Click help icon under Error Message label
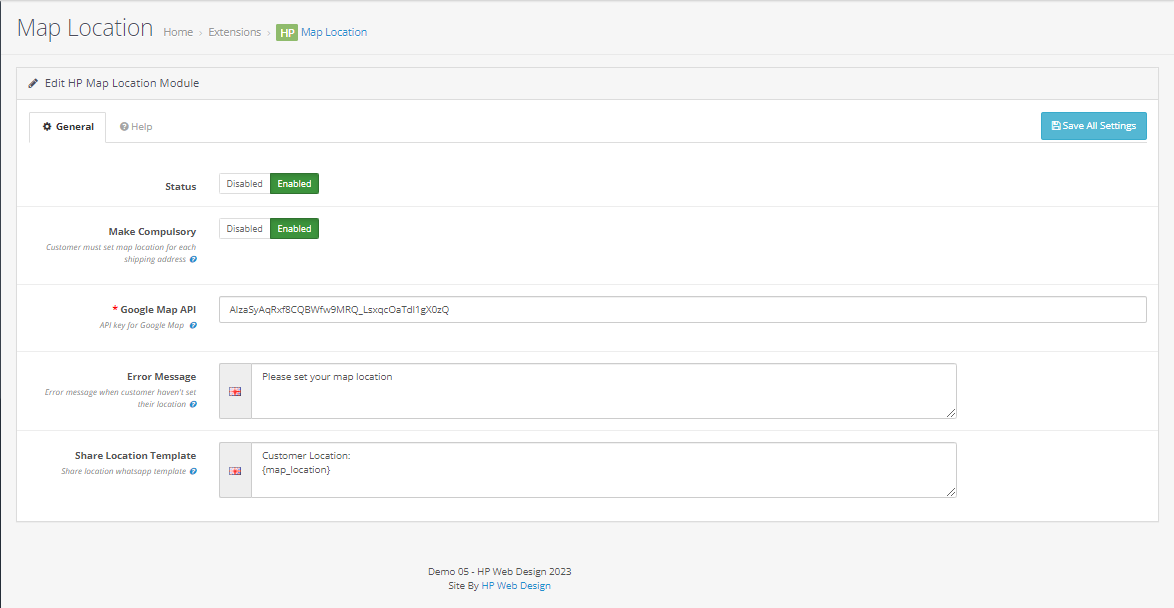 (x=193, y=404)
